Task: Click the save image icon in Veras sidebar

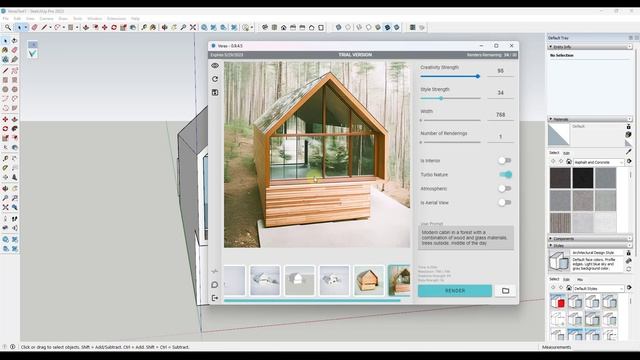Action: tap(215, 93)
